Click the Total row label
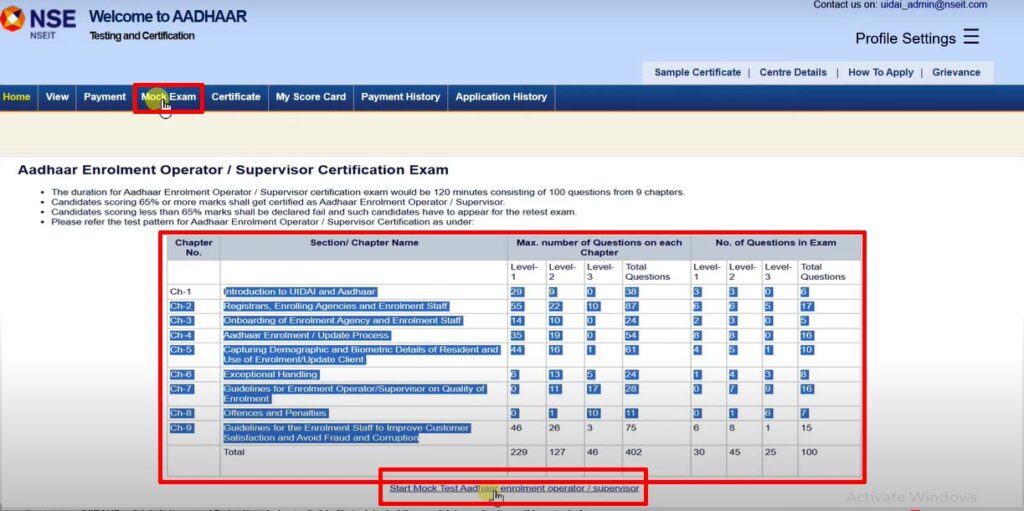 tap(234, 452)
